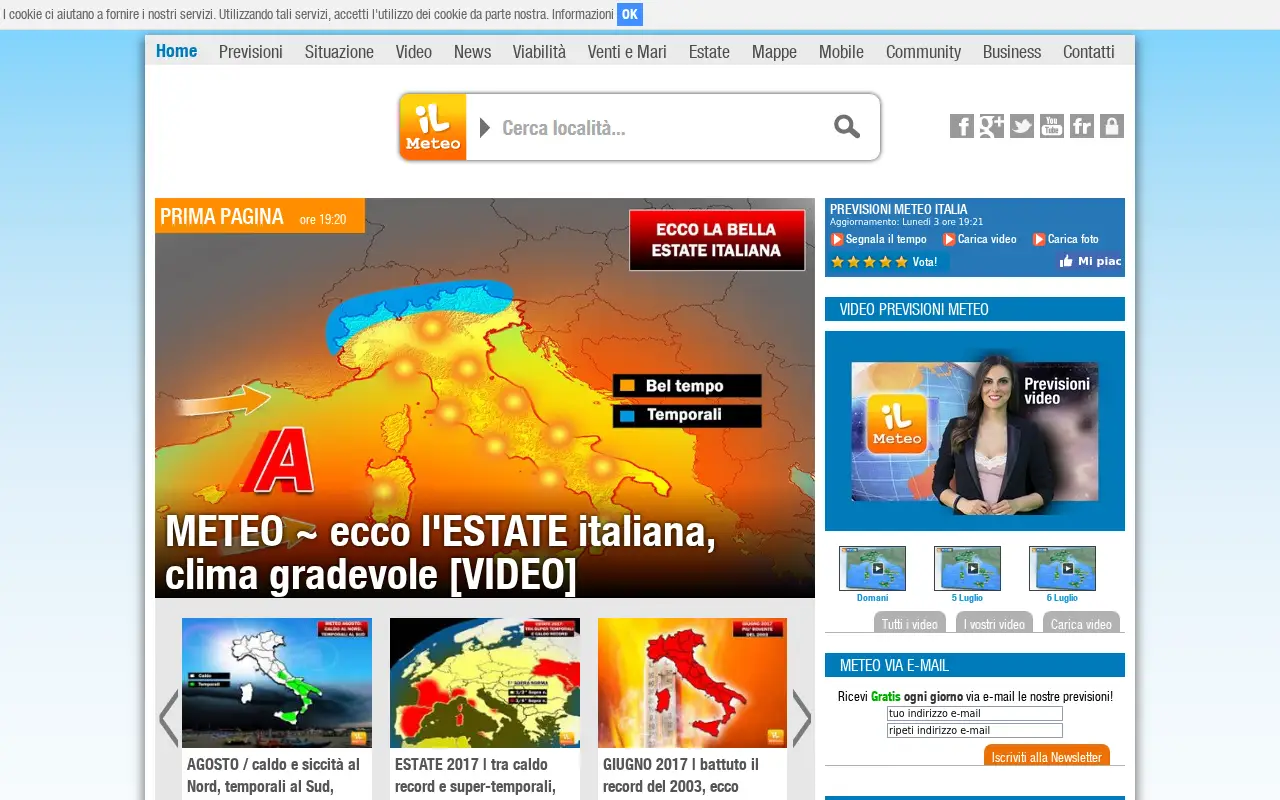Dismiss the cookie notice with OK
Image resolution: width=1280 pixels, height=800 pixels.
click(630, 14)
